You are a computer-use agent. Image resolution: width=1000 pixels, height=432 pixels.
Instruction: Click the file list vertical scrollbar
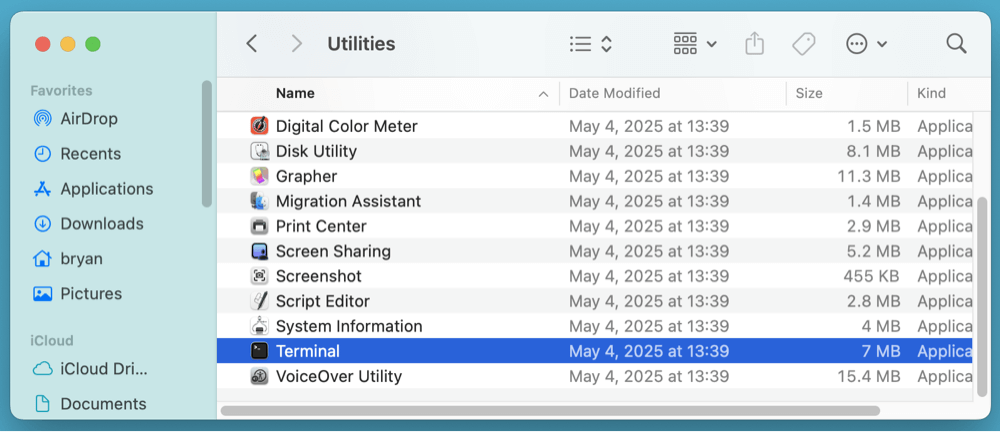(982, 297)
